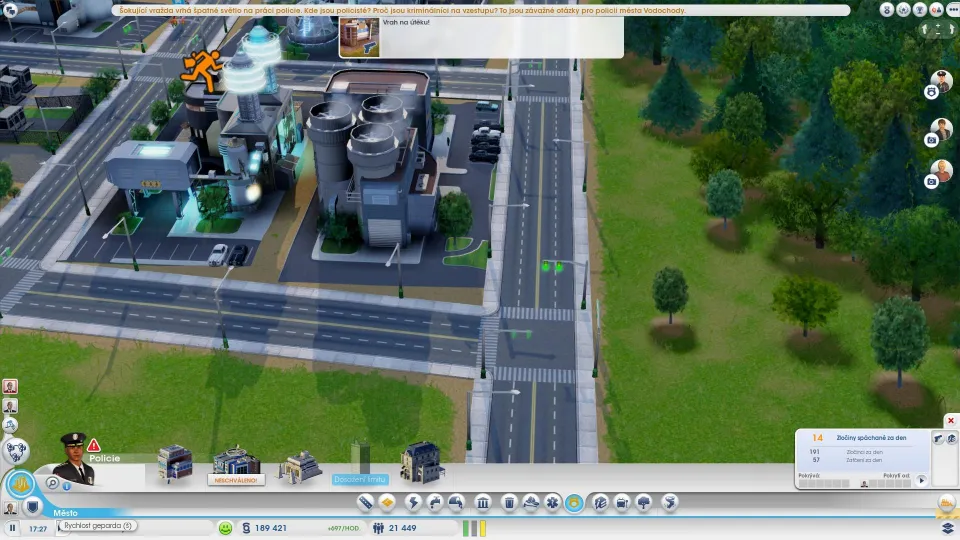Click the police officer advisor portrait

pyautogui.click(x=75, y=459)
